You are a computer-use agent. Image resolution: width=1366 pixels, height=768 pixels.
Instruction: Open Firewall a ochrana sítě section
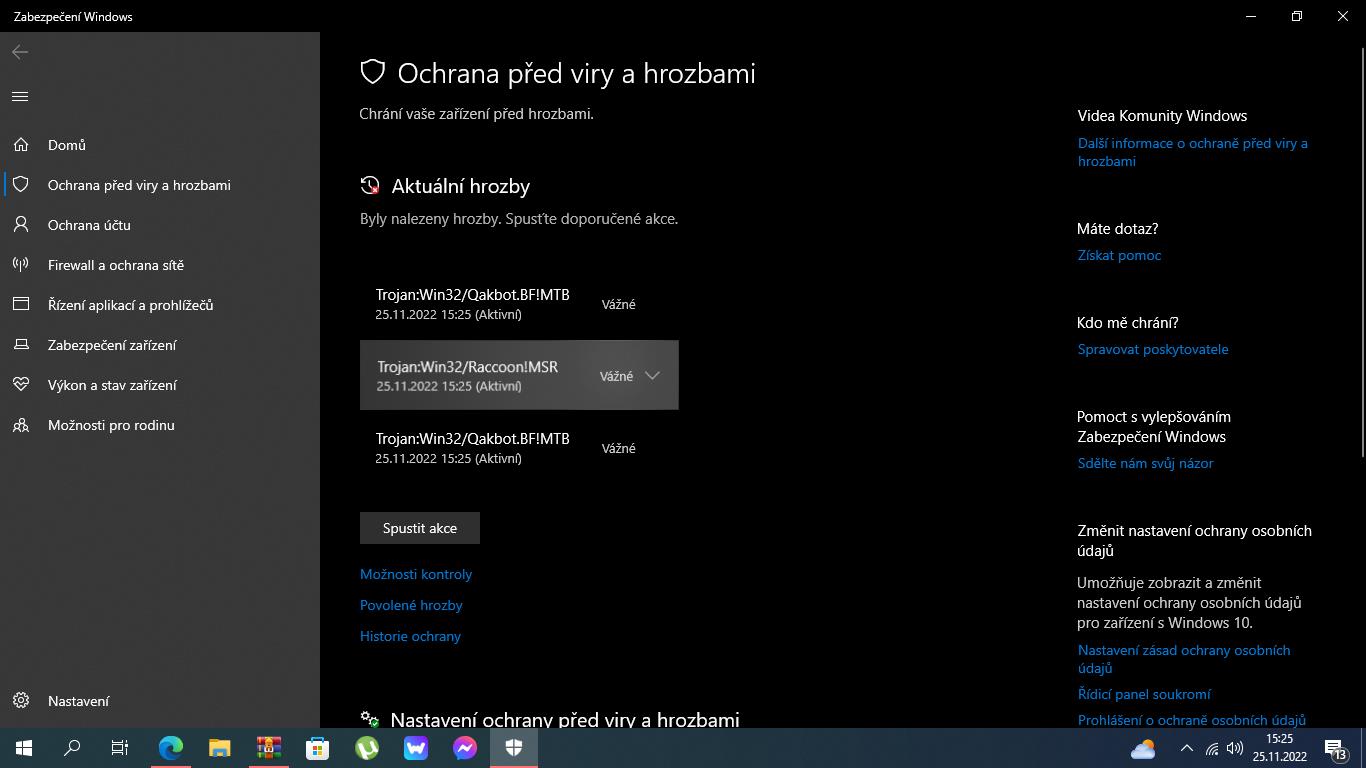[x=116, y=265]
